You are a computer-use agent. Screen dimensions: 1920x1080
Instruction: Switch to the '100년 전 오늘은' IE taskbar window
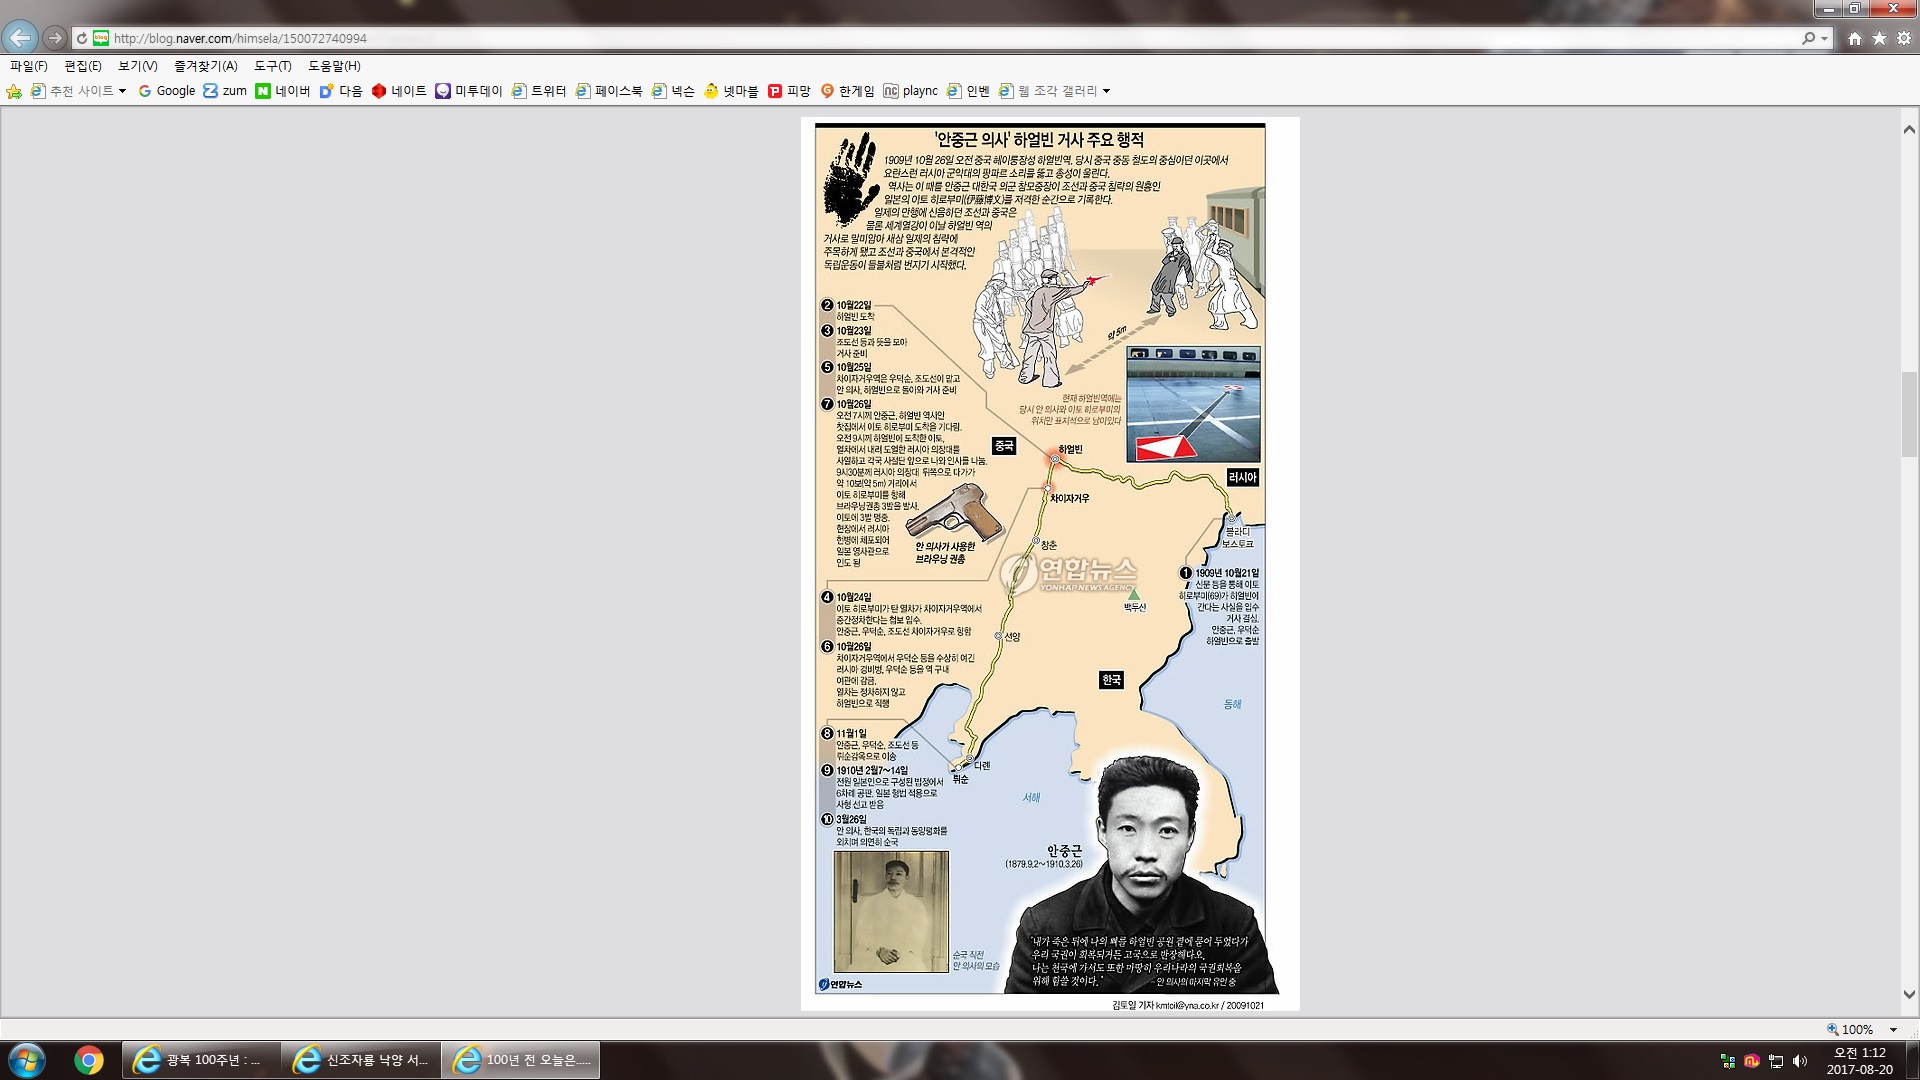coord(520,1060)
